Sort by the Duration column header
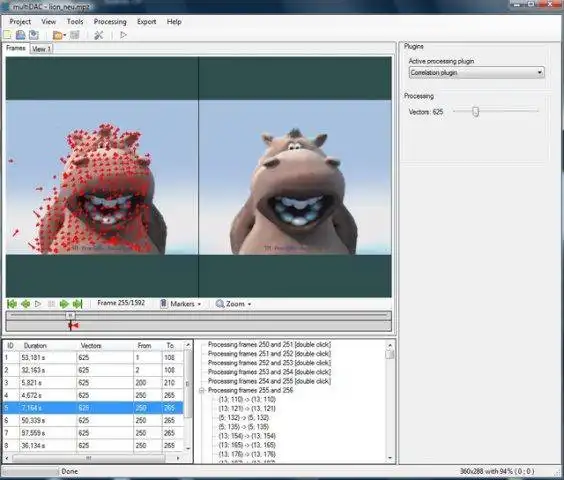This screenshot has height=480, width=564. (47, 346)
